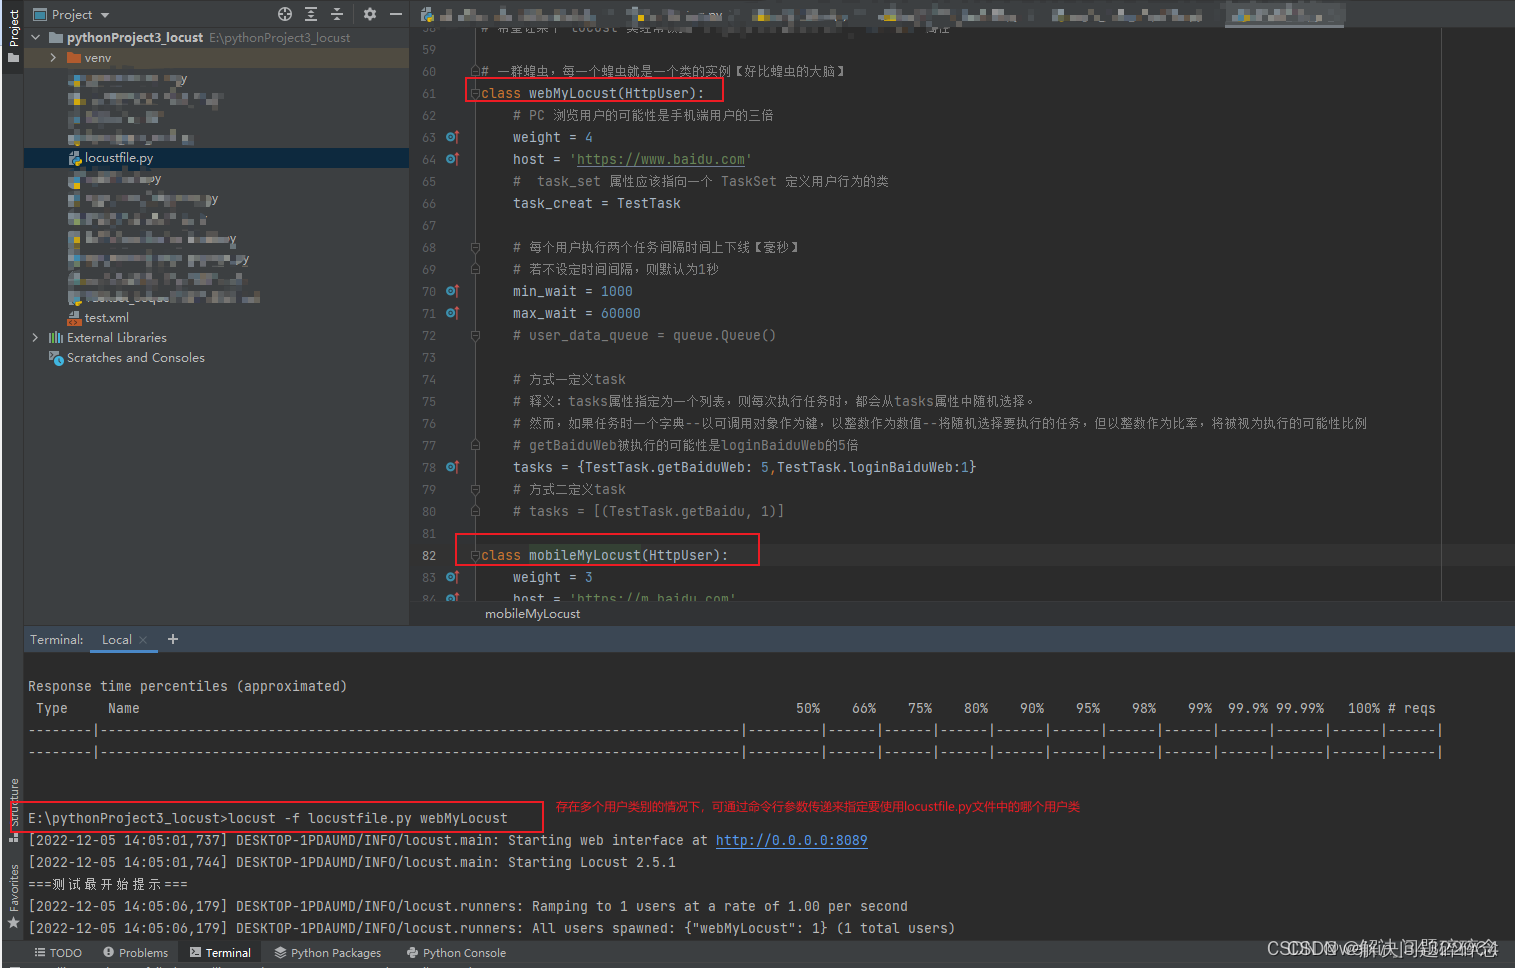Click fold marker on line 60 comment

pos(475,71)
